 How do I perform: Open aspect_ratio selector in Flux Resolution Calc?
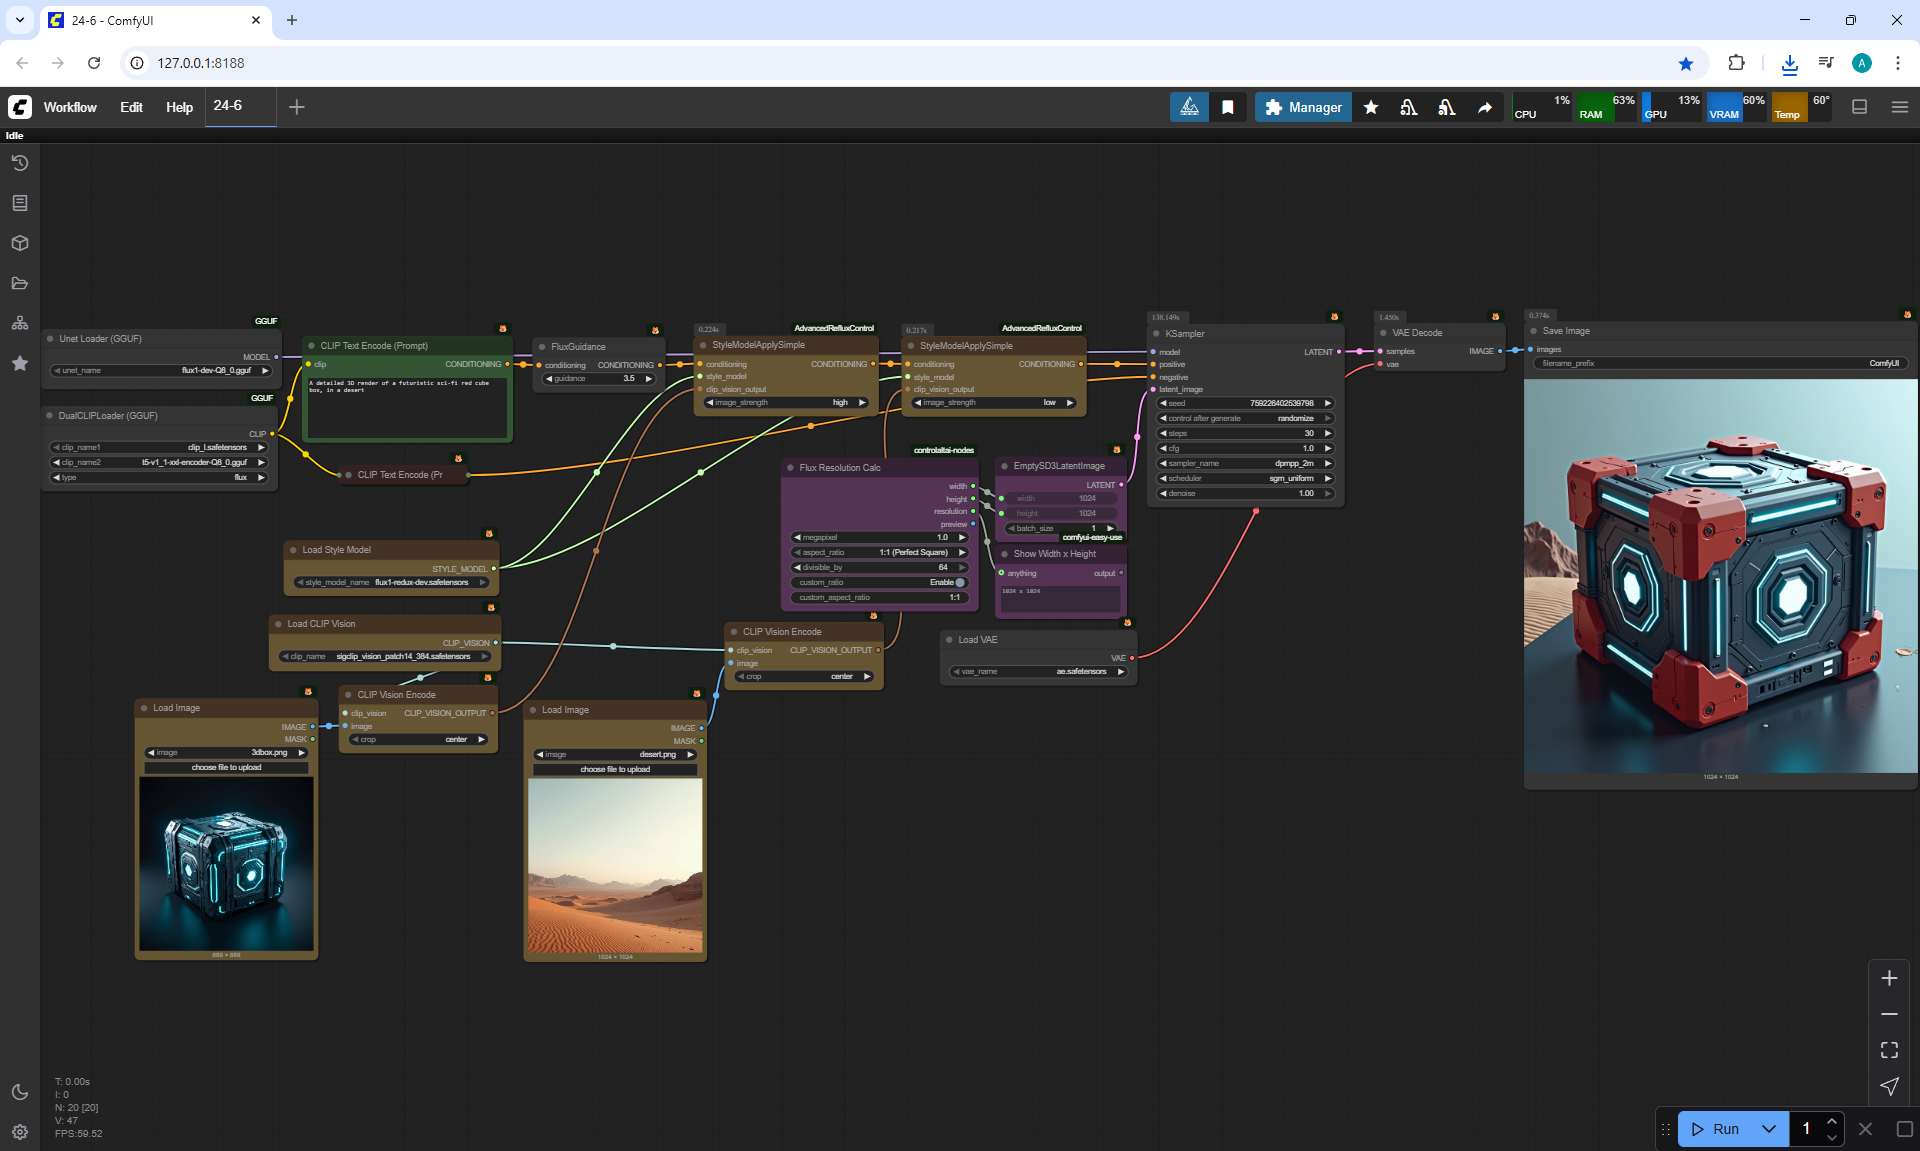(x=880, y=552)
